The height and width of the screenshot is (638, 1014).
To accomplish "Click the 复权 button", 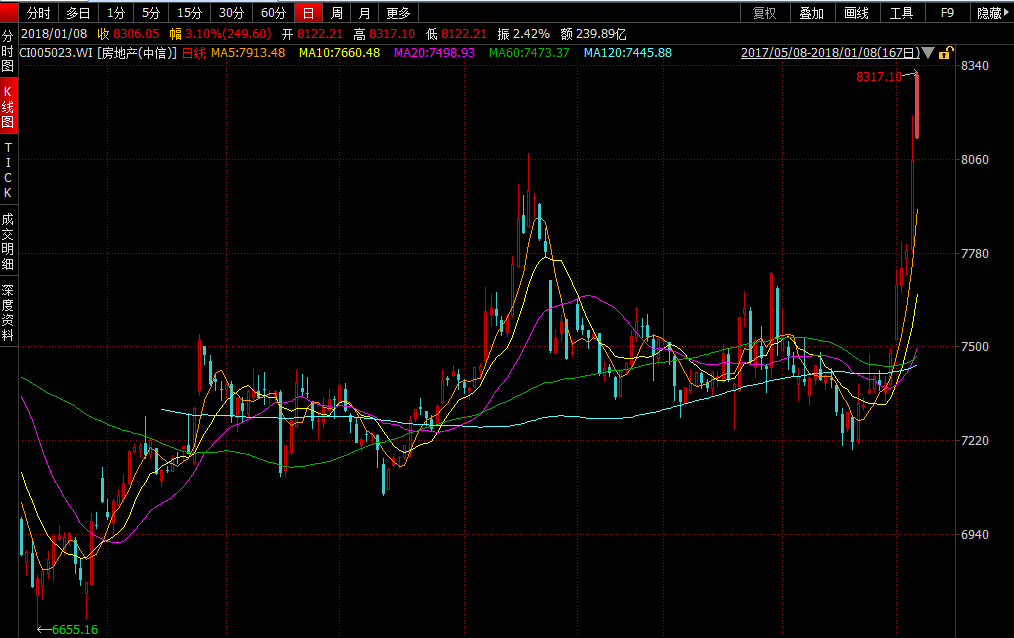I will (764, 13).
